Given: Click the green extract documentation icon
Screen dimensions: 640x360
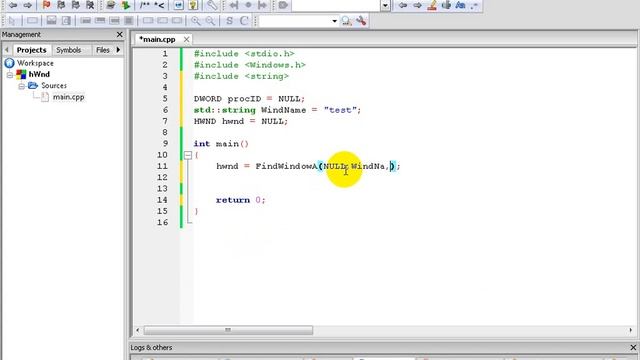Looking at the screenshot, I should (126, 5).
